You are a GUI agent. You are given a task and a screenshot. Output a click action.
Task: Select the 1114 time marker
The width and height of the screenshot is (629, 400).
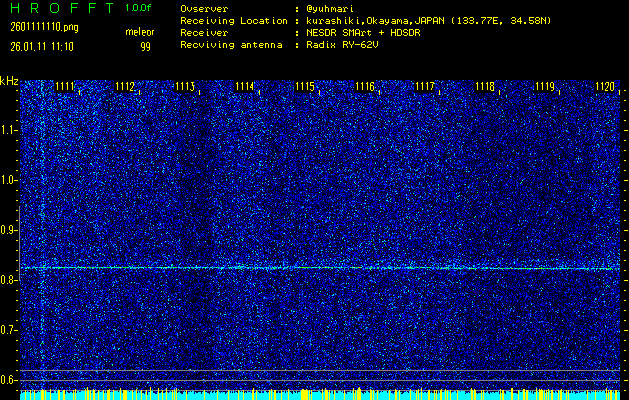pos(244,87)
